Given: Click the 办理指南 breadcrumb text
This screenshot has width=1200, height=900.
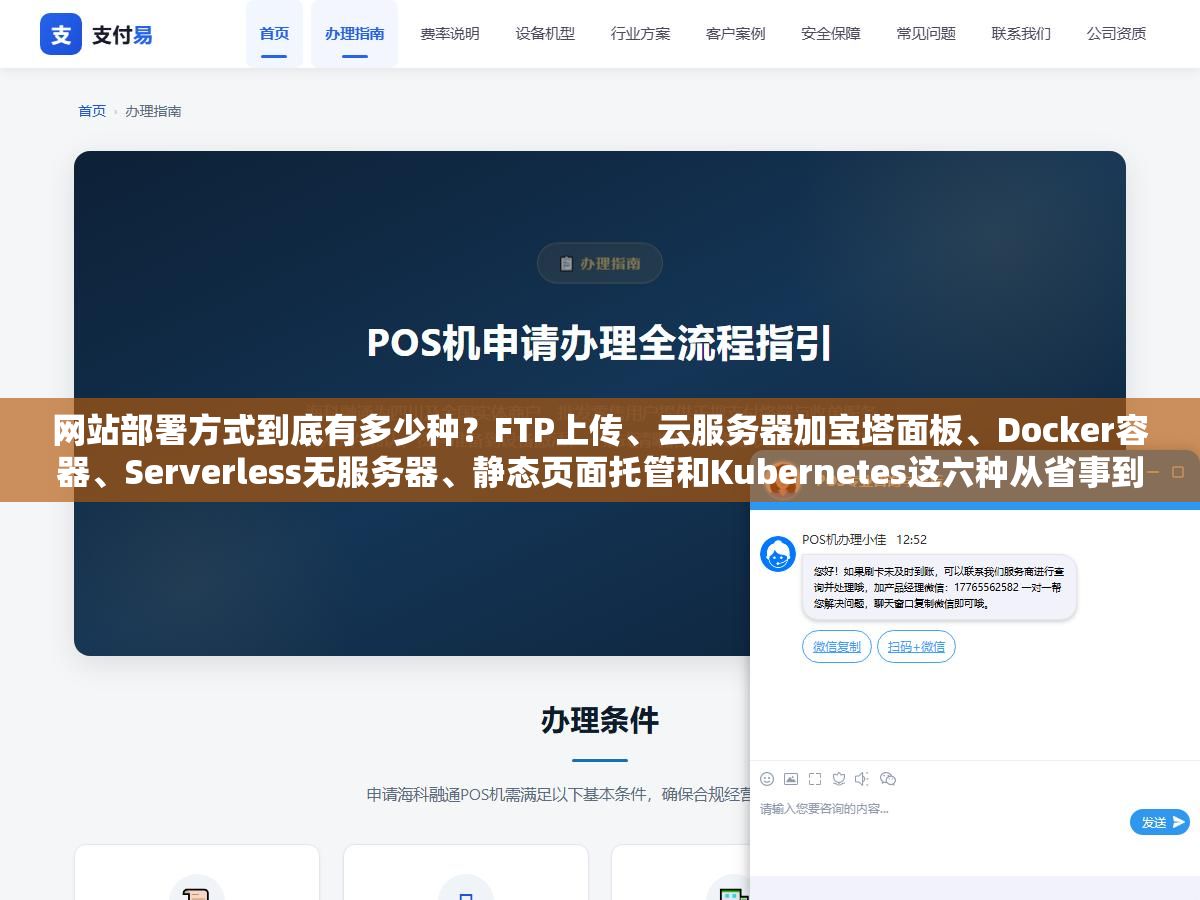Looking at the screenshot, I should [x=153, y=111].
